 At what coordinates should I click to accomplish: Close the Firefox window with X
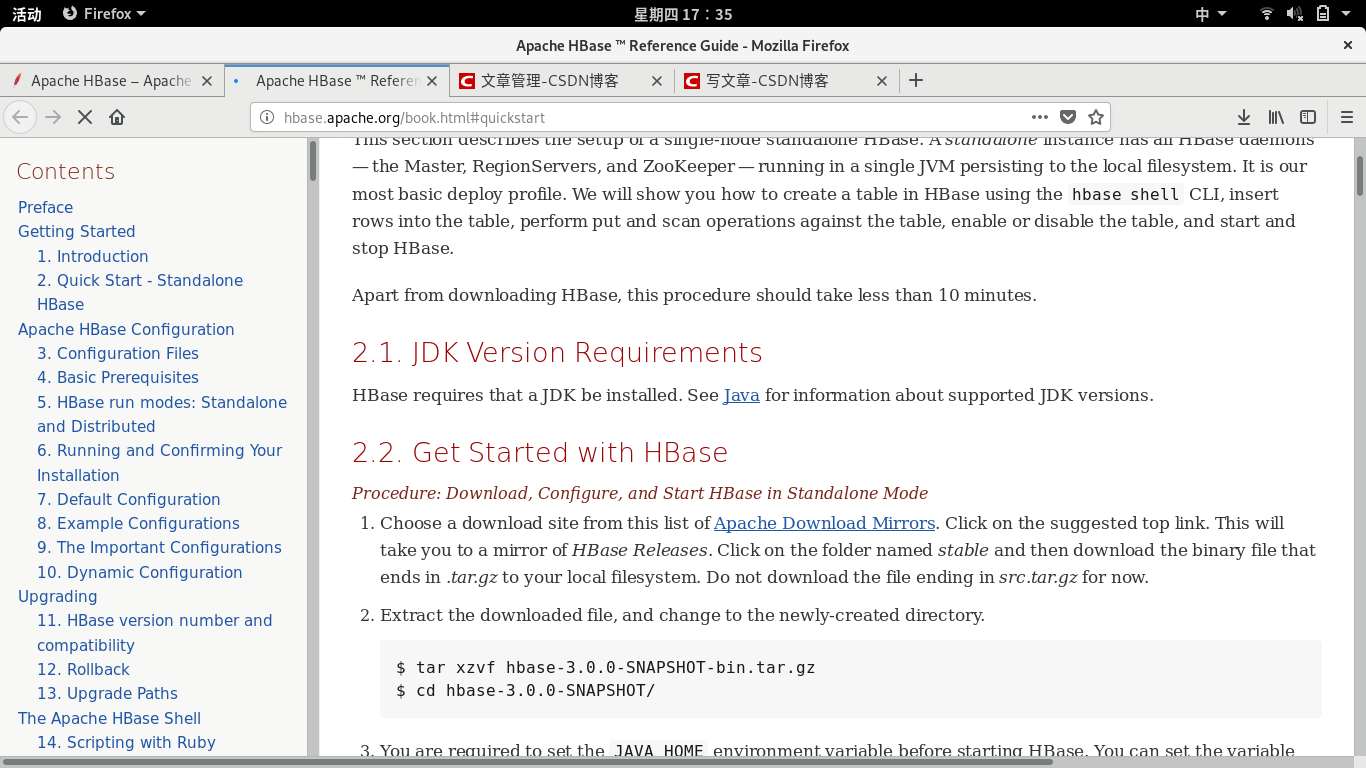click(x=1347, y=45)
